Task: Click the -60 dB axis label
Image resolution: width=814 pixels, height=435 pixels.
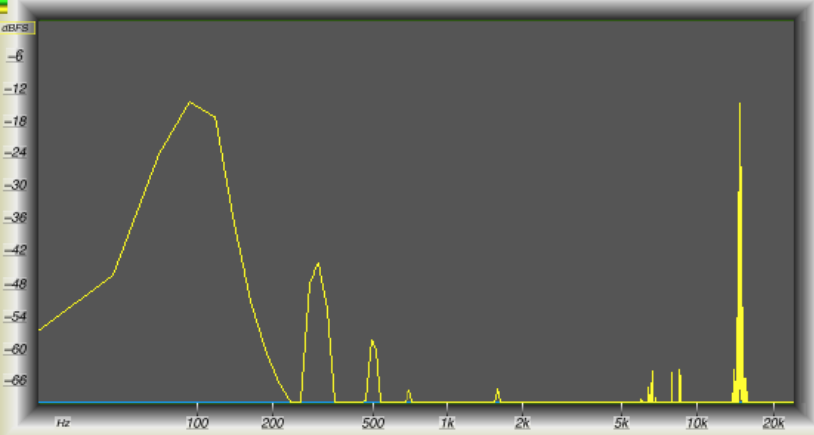Action: [x=15, y=349]
